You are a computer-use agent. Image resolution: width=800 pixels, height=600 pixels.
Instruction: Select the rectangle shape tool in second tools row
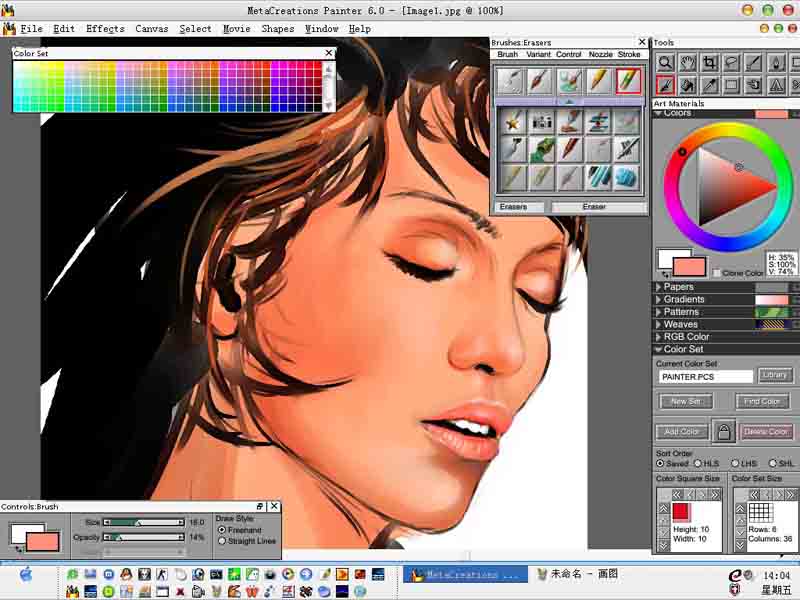(732, 85)
